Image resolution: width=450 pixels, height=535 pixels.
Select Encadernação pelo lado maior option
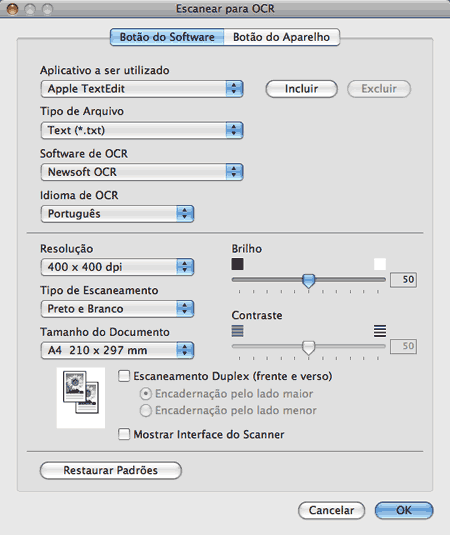(145, 394)
